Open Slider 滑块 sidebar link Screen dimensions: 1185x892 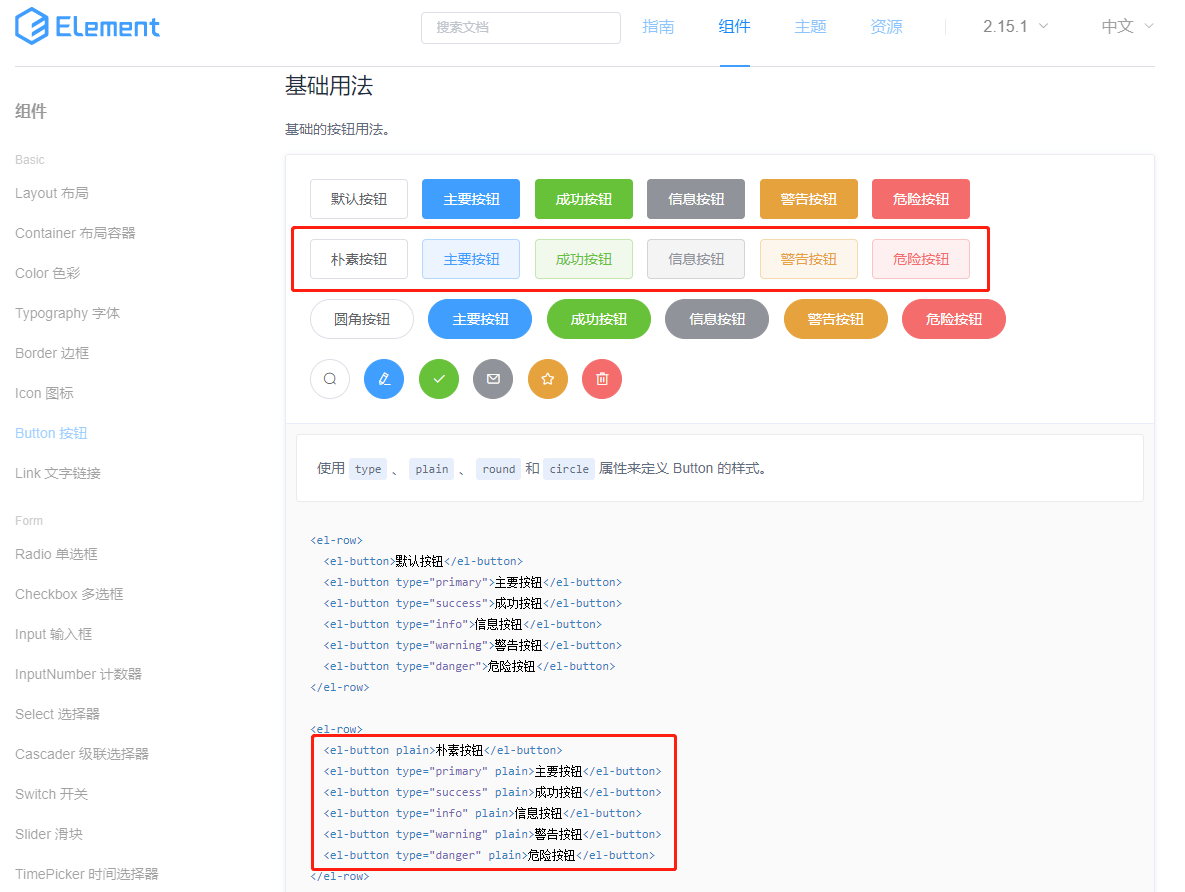tap(49, 834)
